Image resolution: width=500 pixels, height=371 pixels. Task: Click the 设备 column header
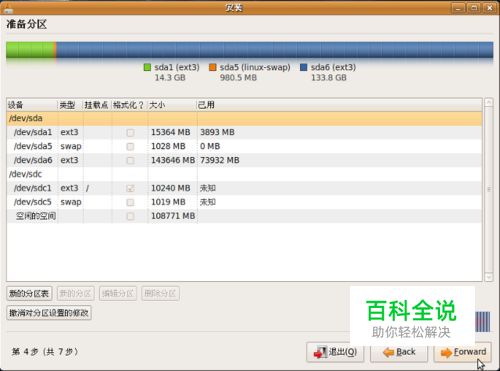[32, 105]
